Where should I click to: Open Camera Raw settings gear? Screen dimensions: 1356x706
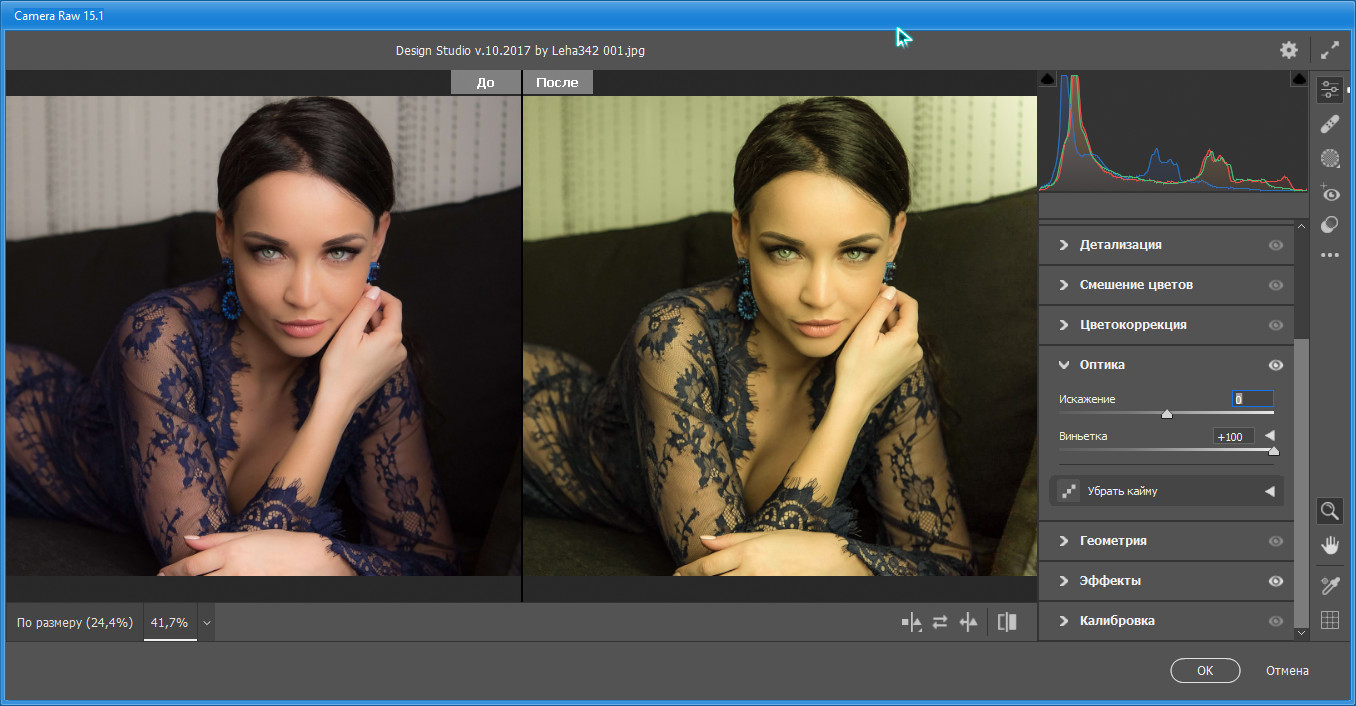pyautogui.click(x=1288, y=50)
